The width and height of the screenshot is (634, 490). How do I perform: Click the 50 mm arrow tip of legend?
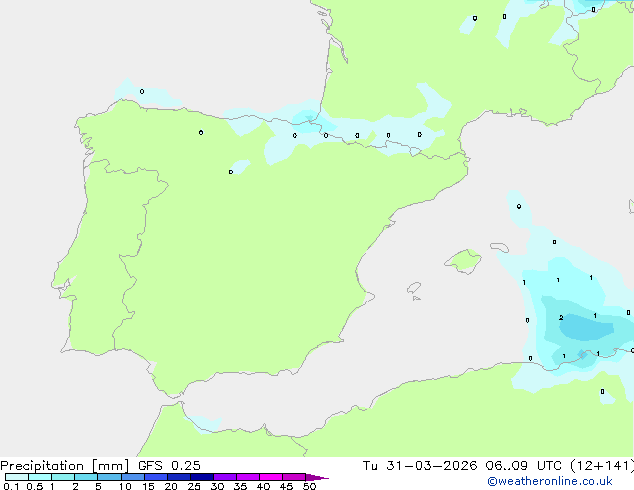point(317,477)
